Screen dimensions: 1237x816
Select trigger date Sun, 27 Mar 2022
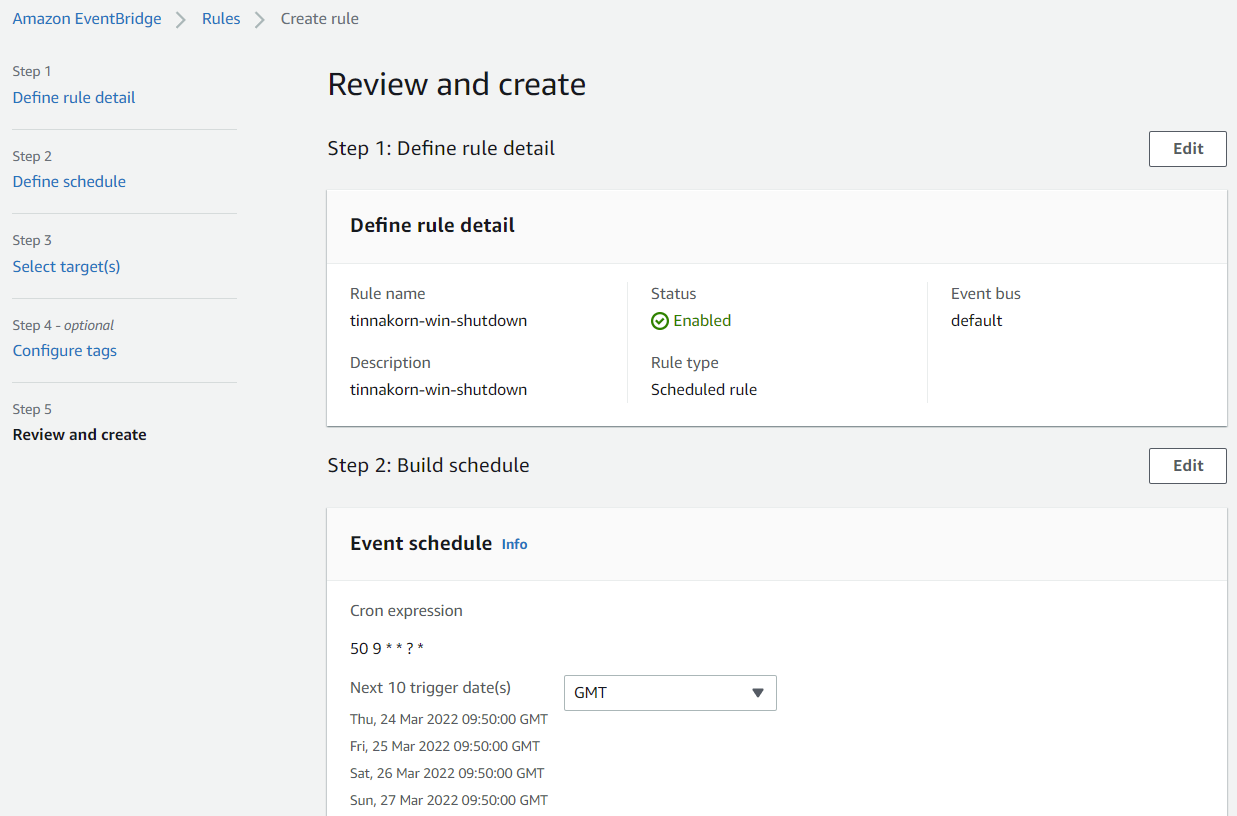pos(449,800)
